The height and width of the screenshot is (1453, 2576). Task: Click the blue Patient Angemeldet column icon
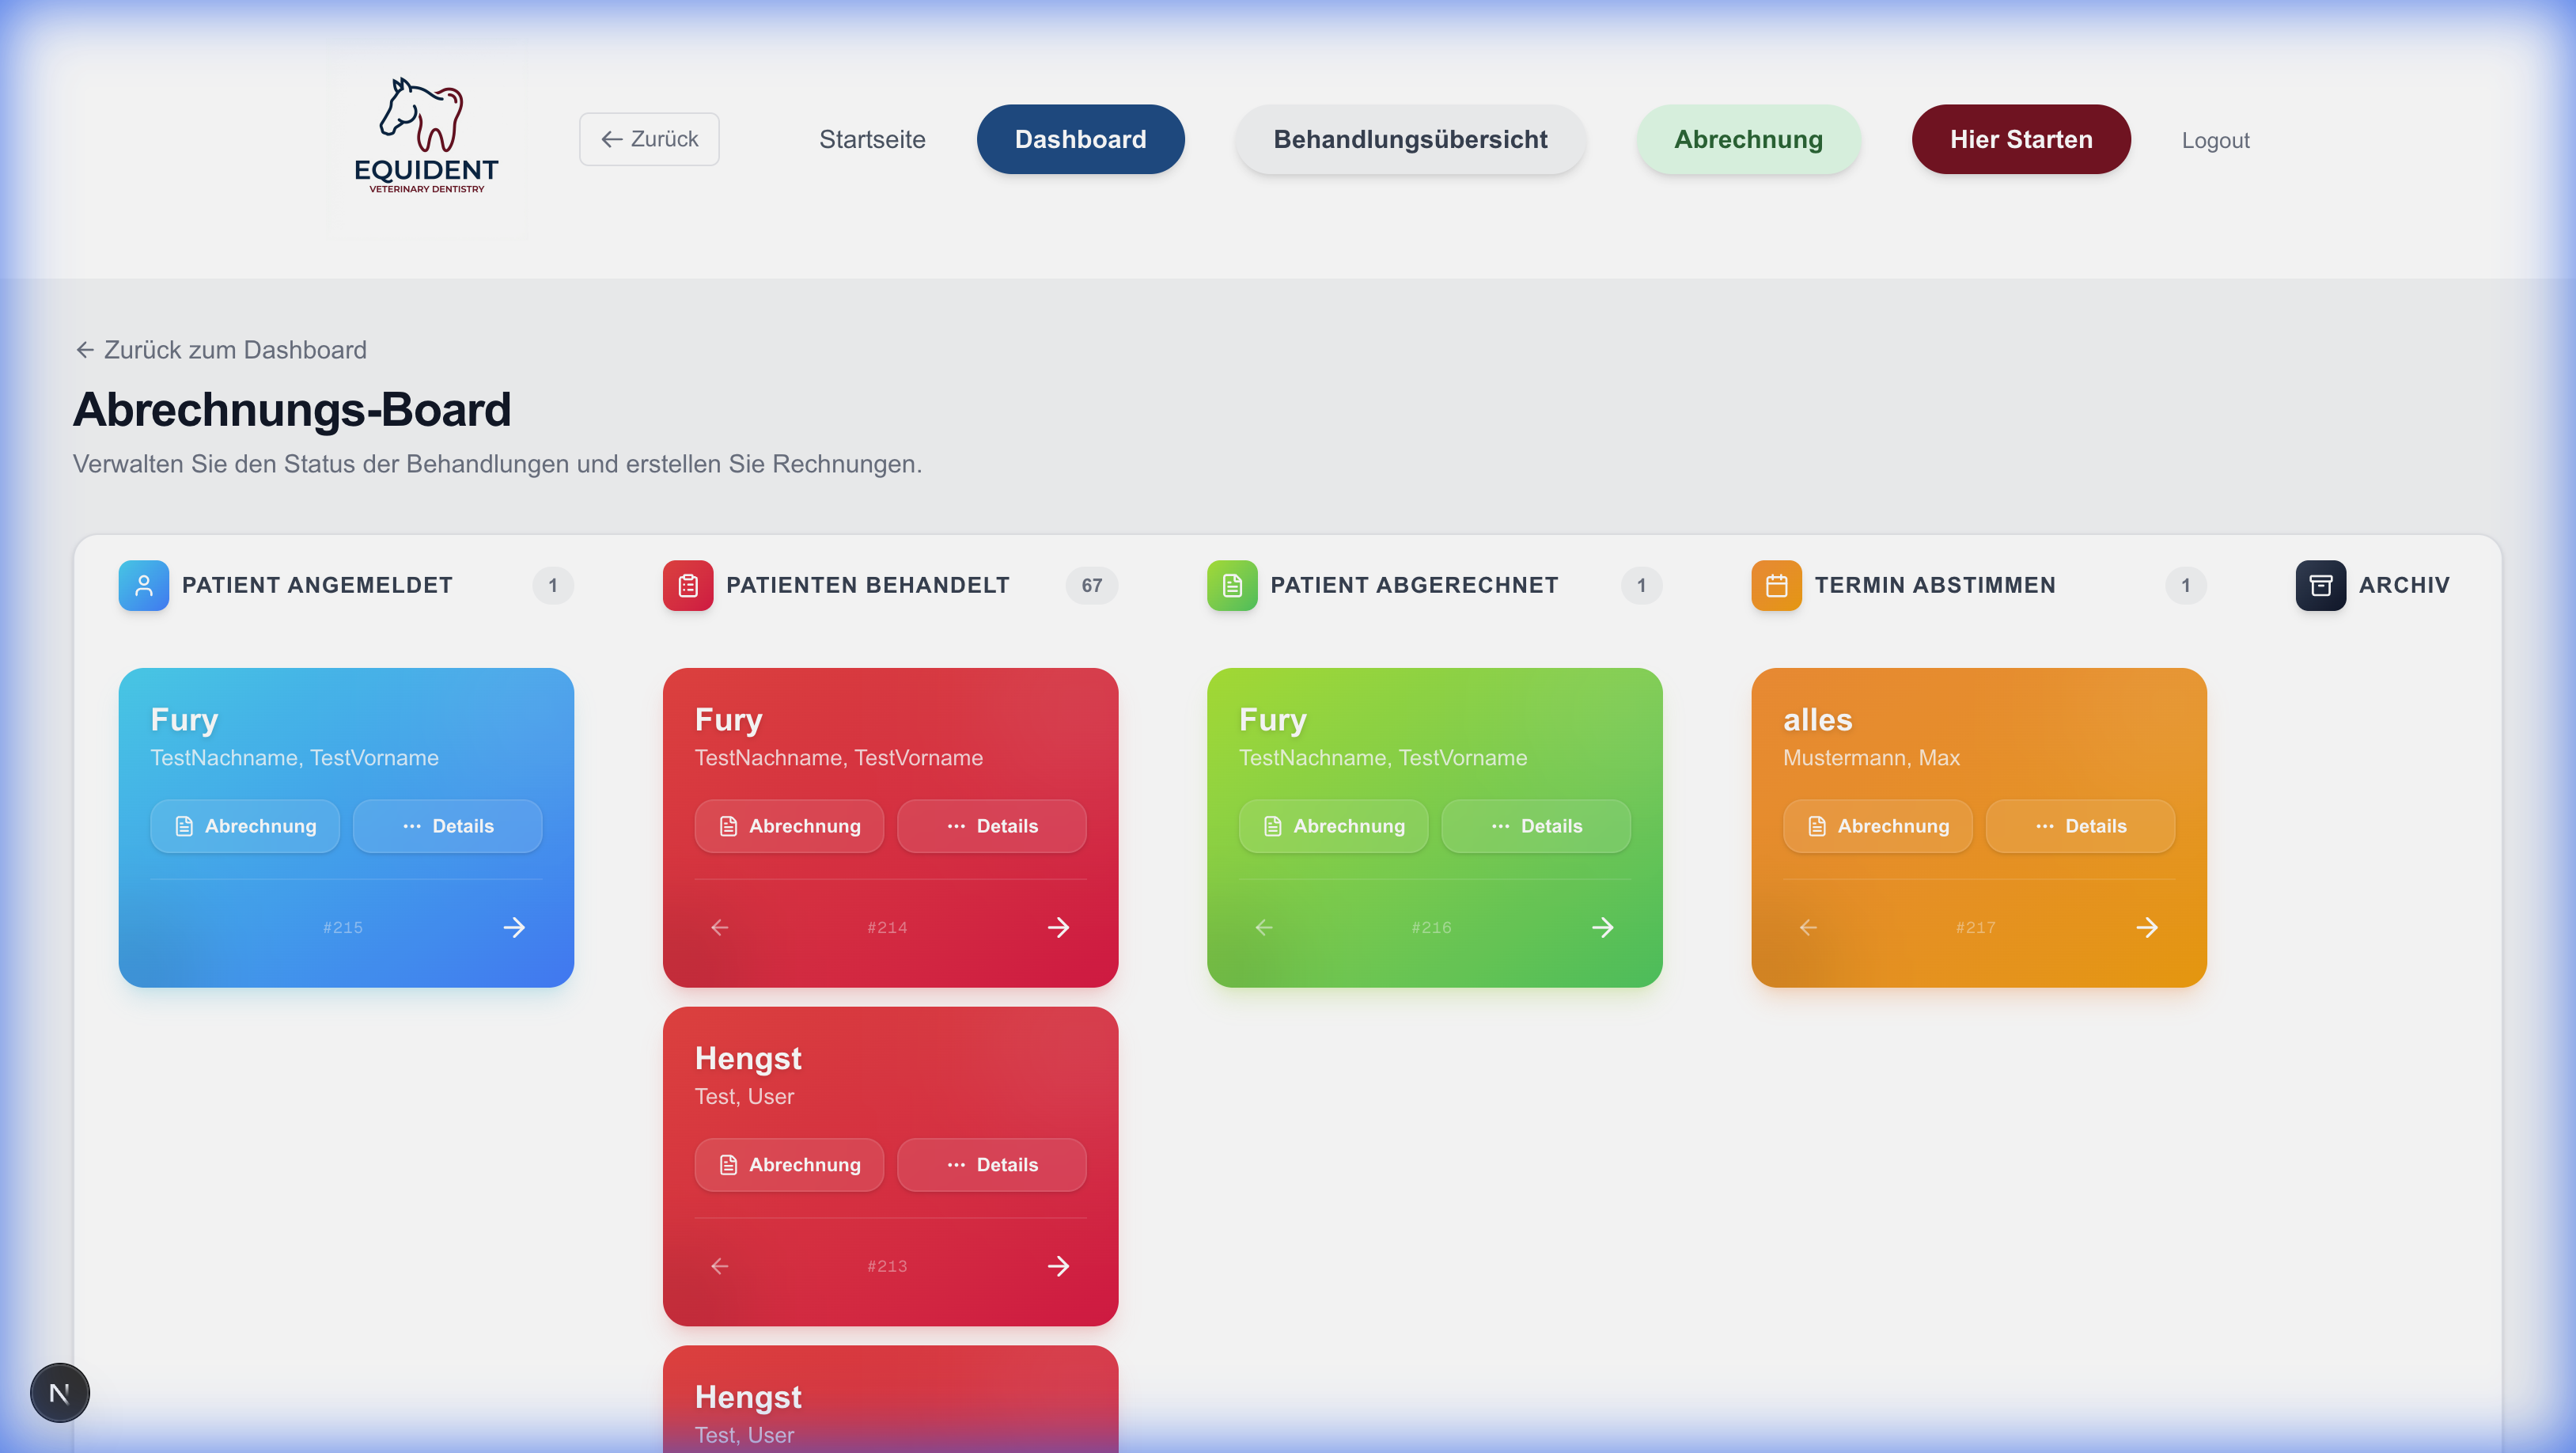143,585
